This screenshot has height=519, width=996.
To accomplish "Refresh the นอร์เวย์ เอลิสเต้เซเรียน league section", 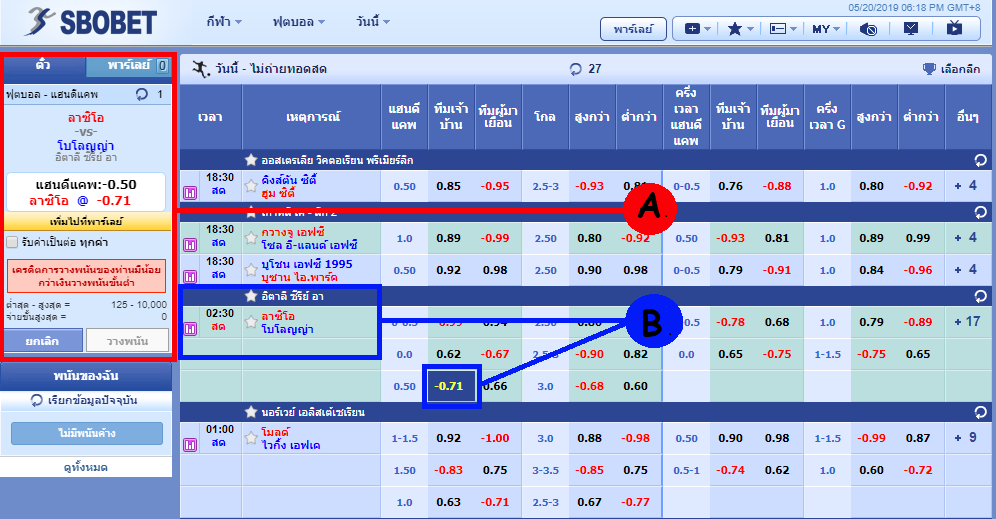I will coord(981,412).
